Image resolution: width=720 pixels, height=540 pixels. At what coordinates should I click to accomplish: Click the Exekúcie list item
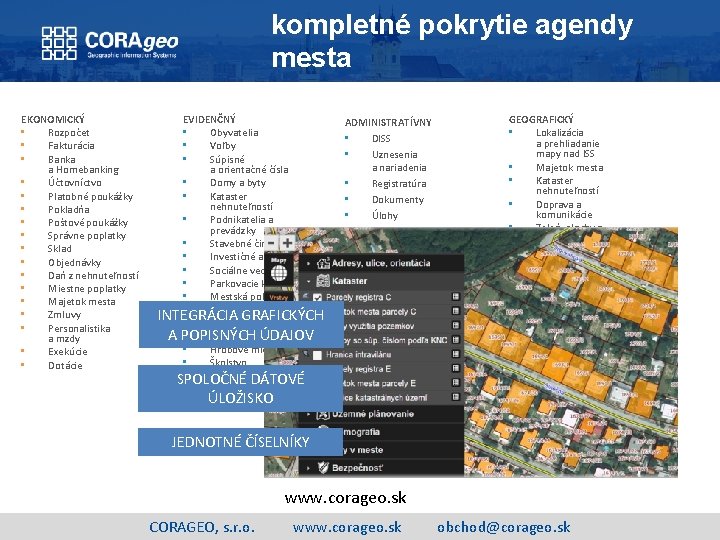(x=68, y=352)
